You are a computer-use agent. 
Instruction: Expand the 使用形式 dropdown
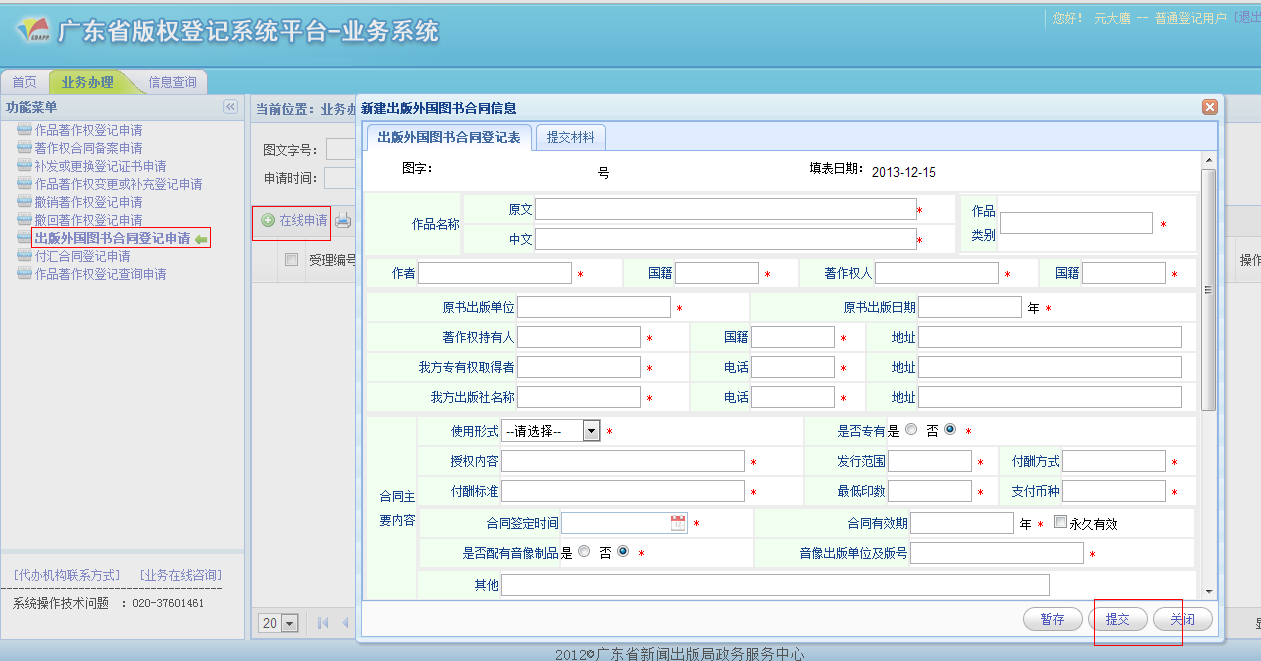(591, 431)
